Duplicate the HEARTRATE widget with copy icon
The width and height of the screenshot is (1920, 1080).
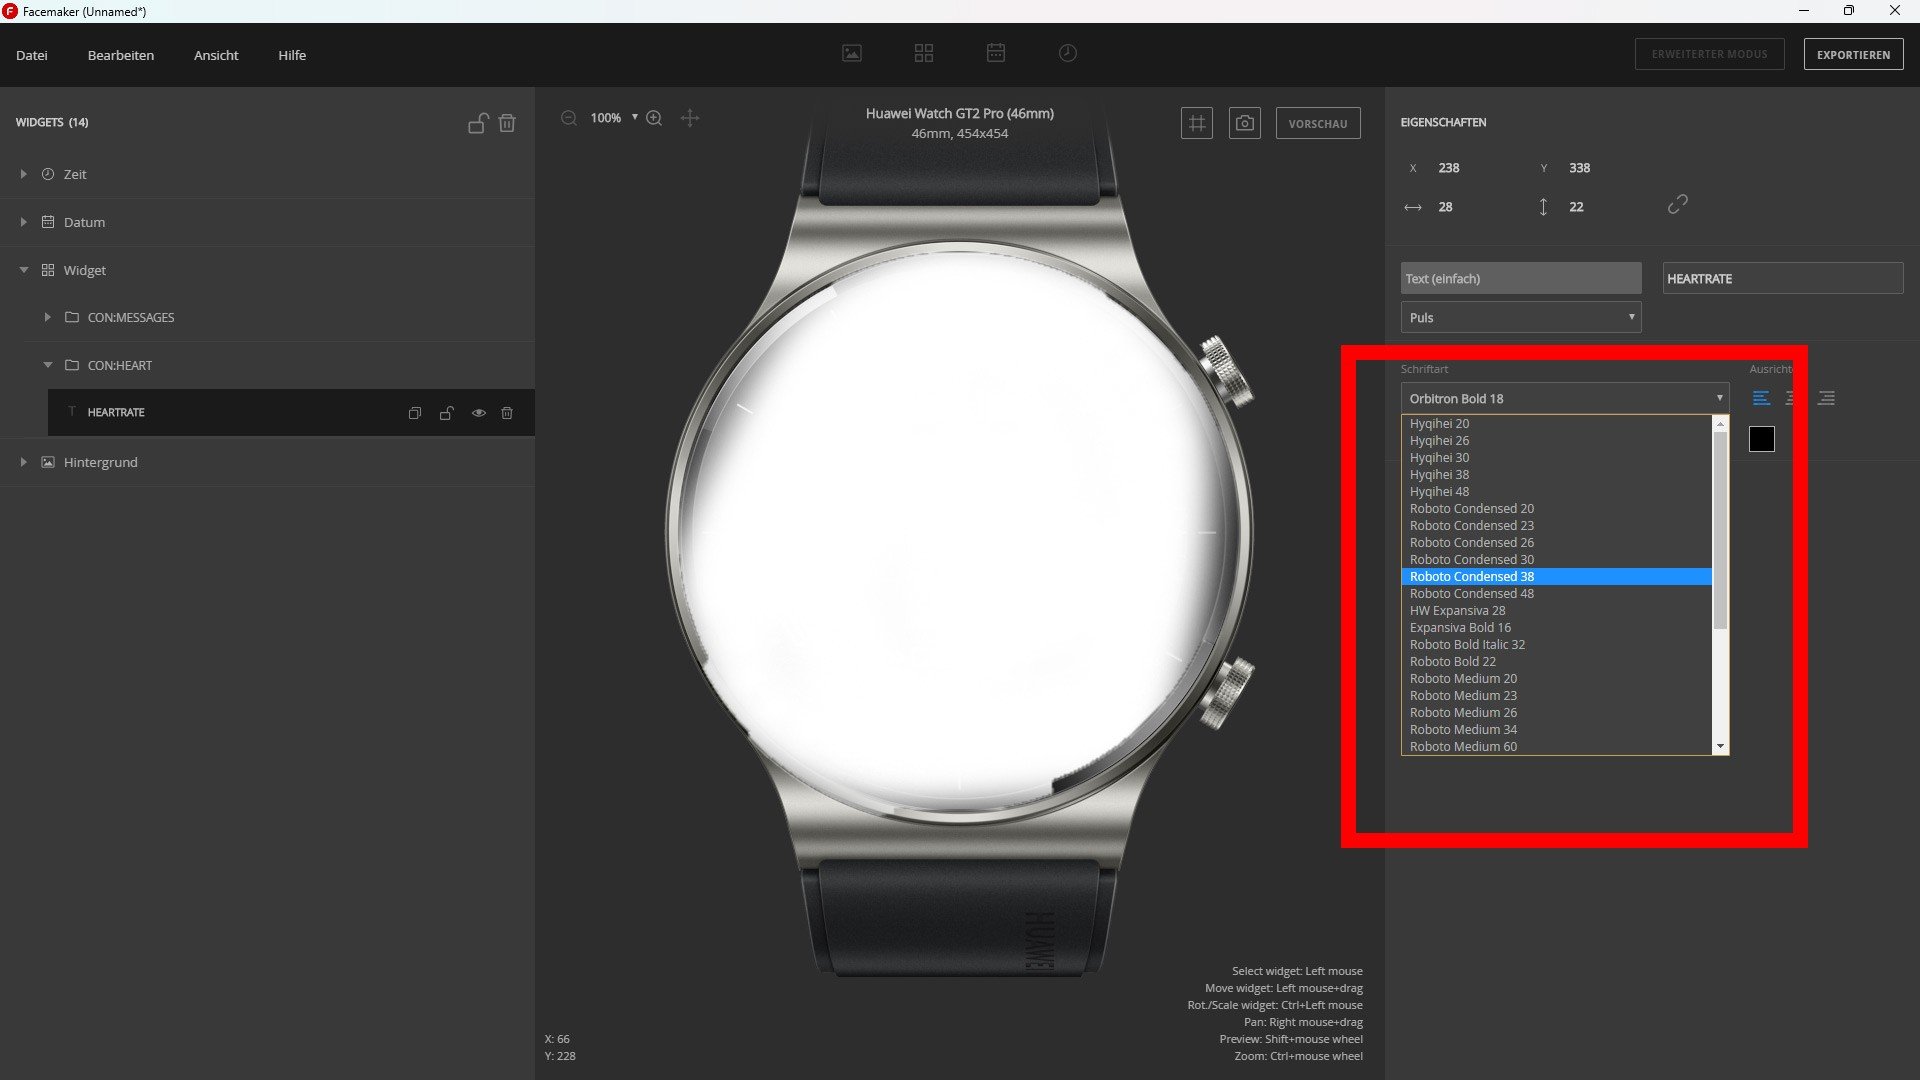[x=415, y=413]
